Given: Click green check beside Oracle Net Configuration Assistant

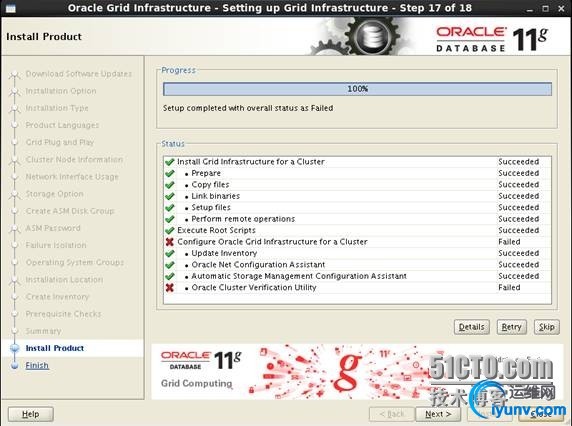Looking at the screenshot, I should [x=169, y=264].
